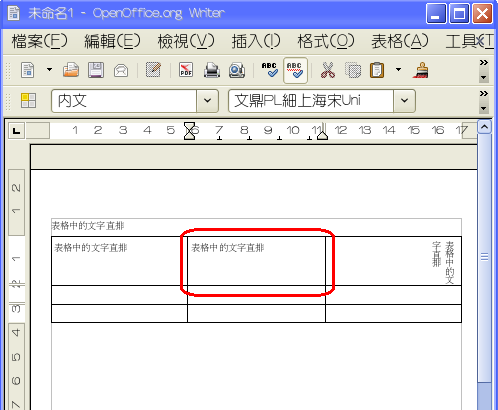Open the 檢視(V) menu
Viewport: 498px width, 410px height.
pyautogui.click(x=186, y=42)
